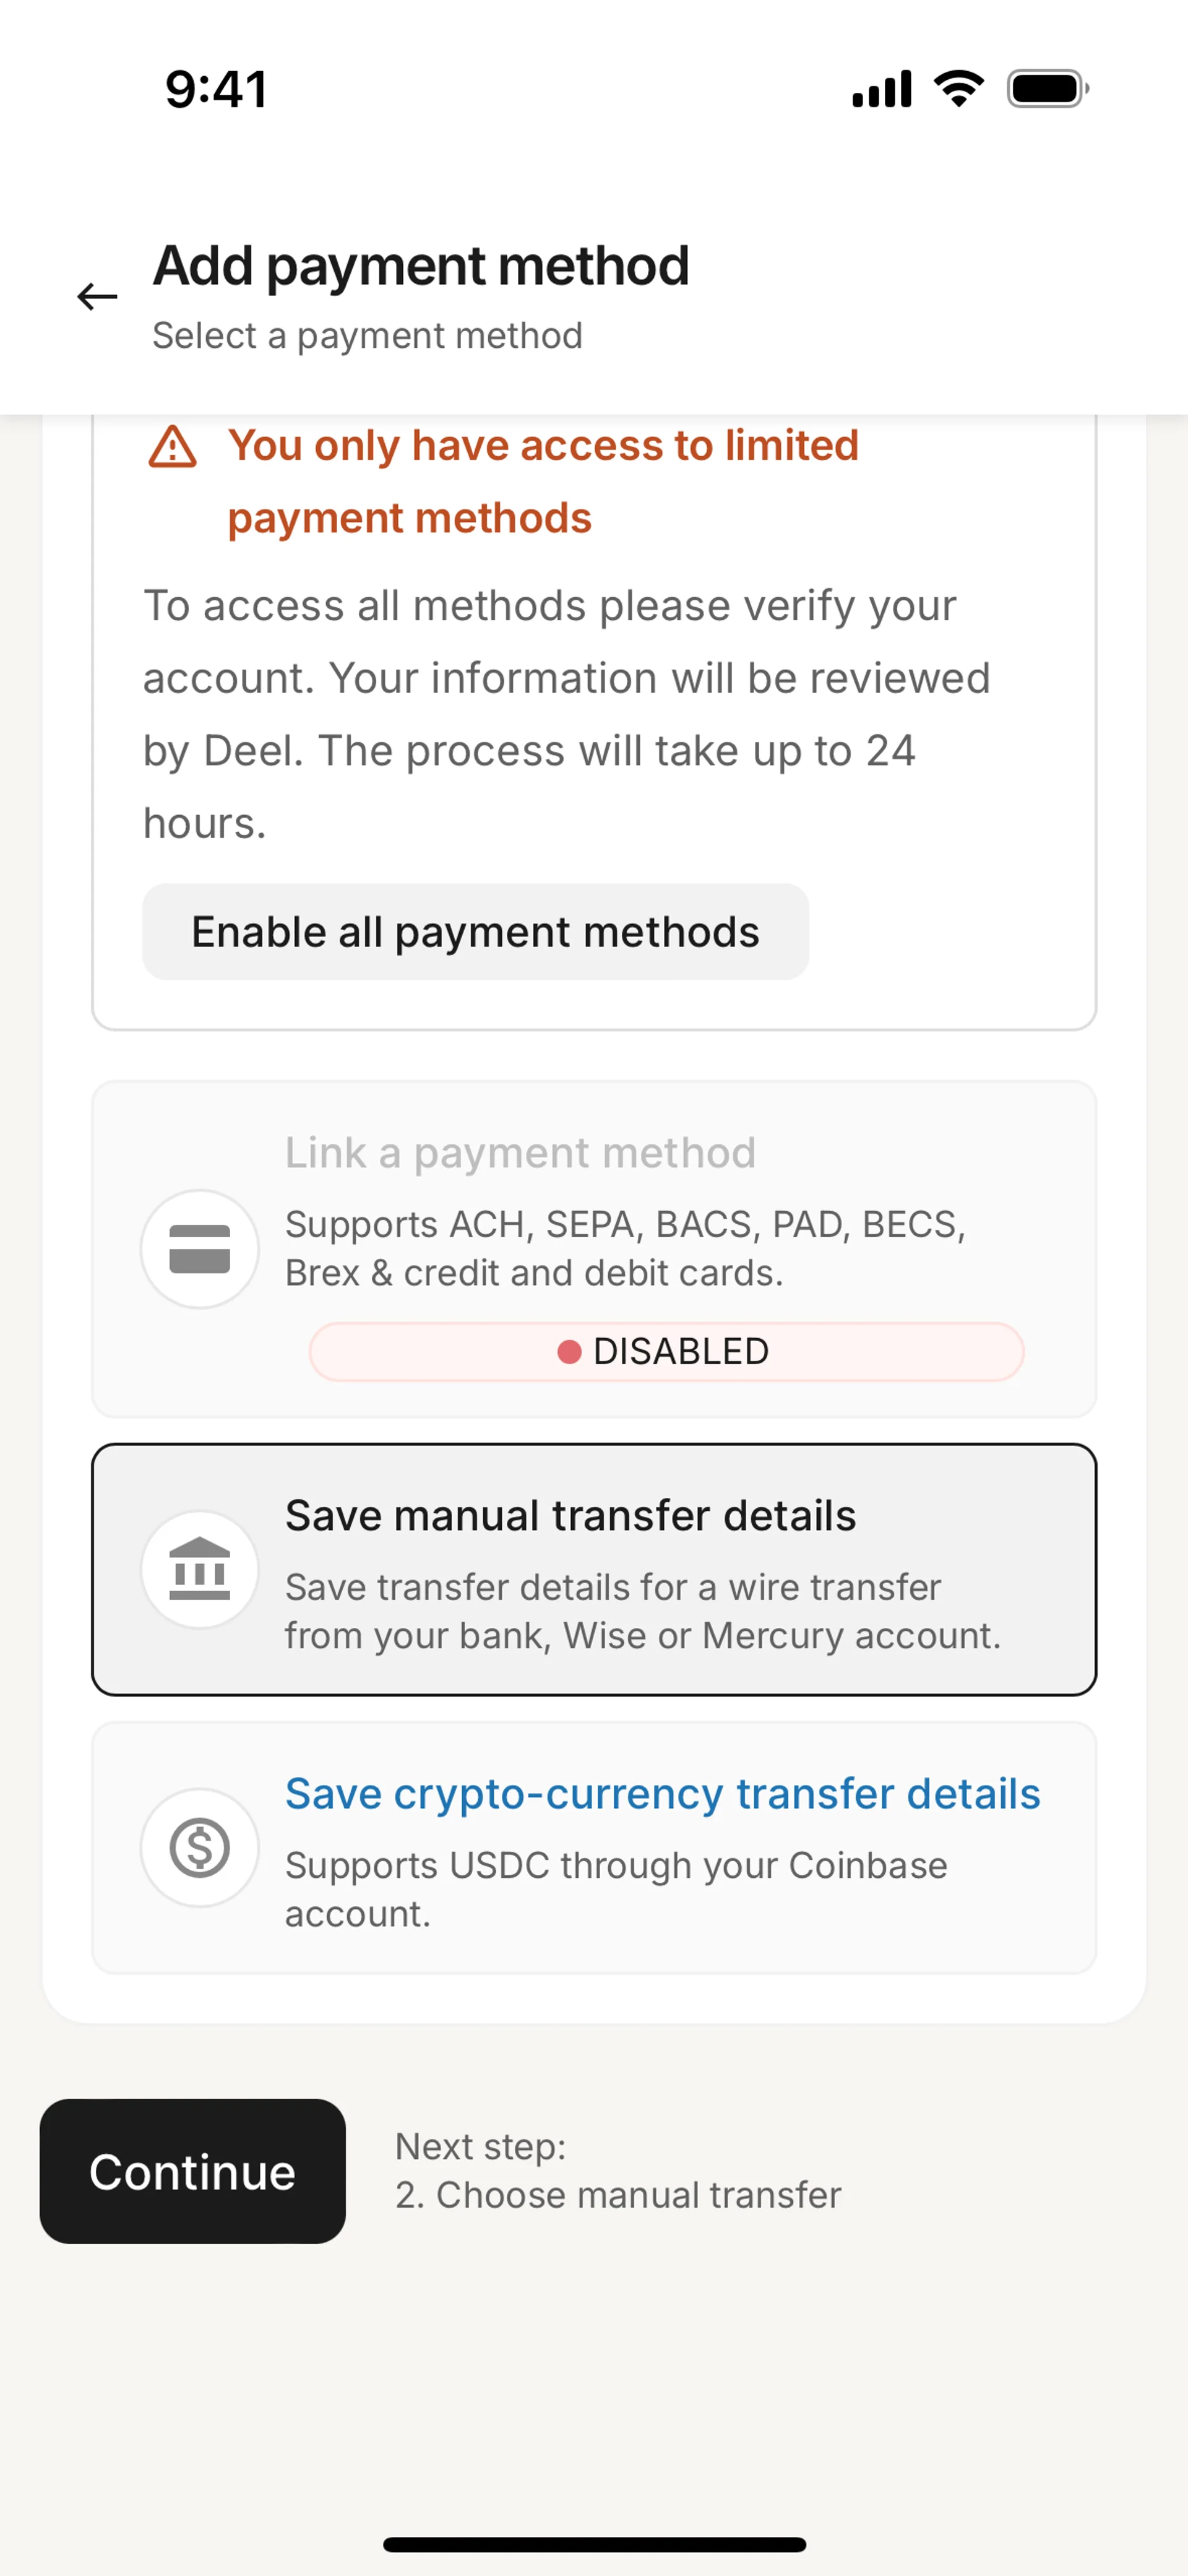Tap the Add payment method title

pos(421,266)
